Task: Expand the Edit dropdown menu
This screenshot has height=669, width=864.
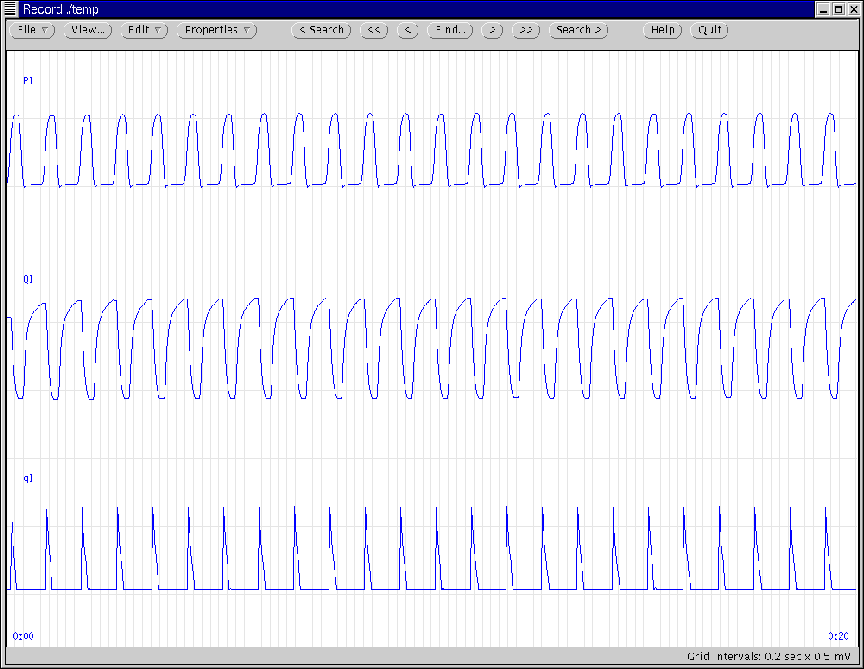Action: (x=145, y=30)
